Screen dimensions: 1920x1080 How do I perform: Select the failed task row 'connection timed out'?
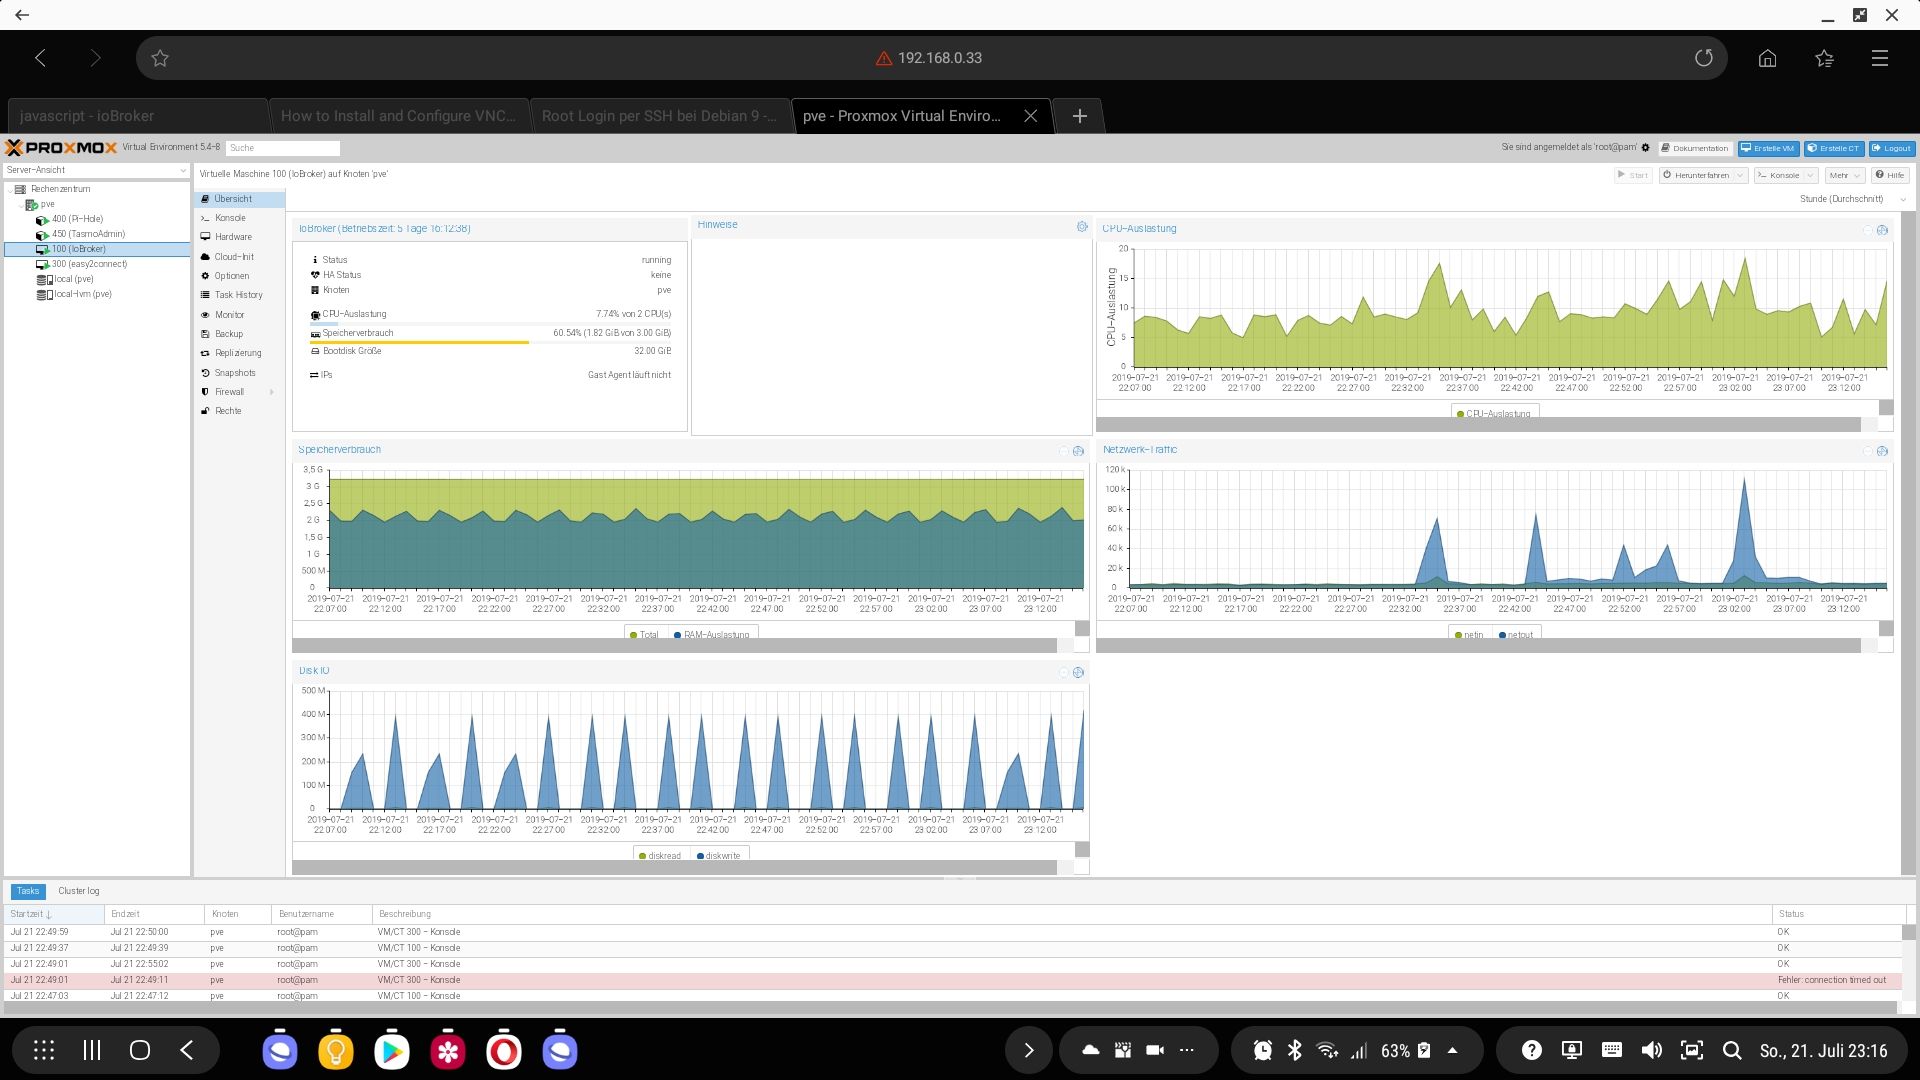pos(951,980)
